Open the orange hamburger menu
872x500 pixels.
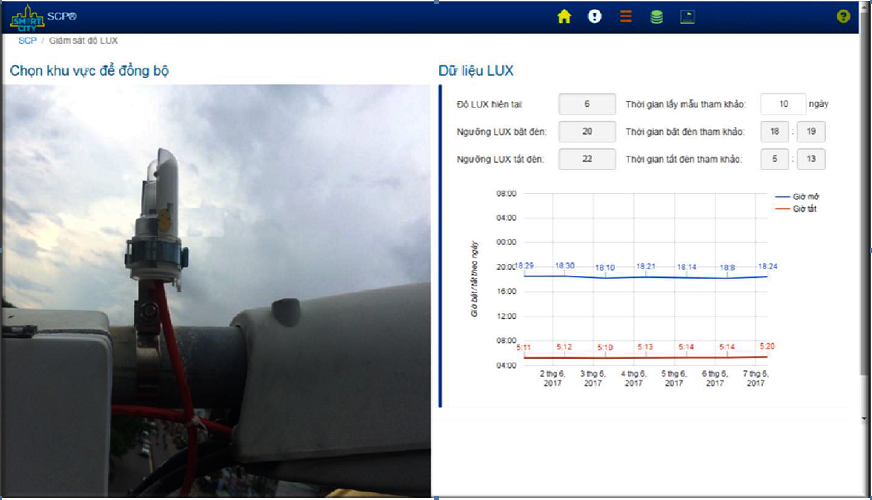coord(626,16)
